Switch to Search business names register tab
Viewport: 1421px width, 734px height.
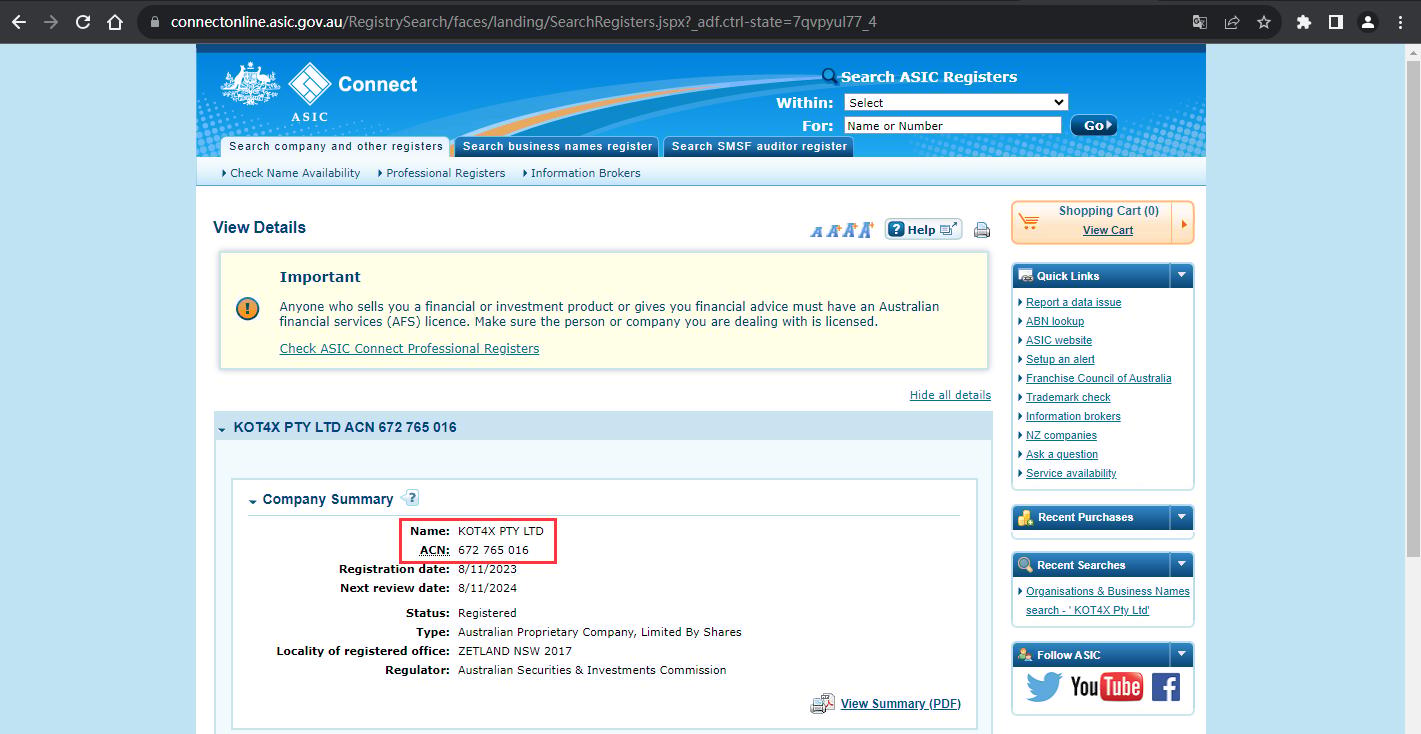pyautogui.click(x=557, y=146)
